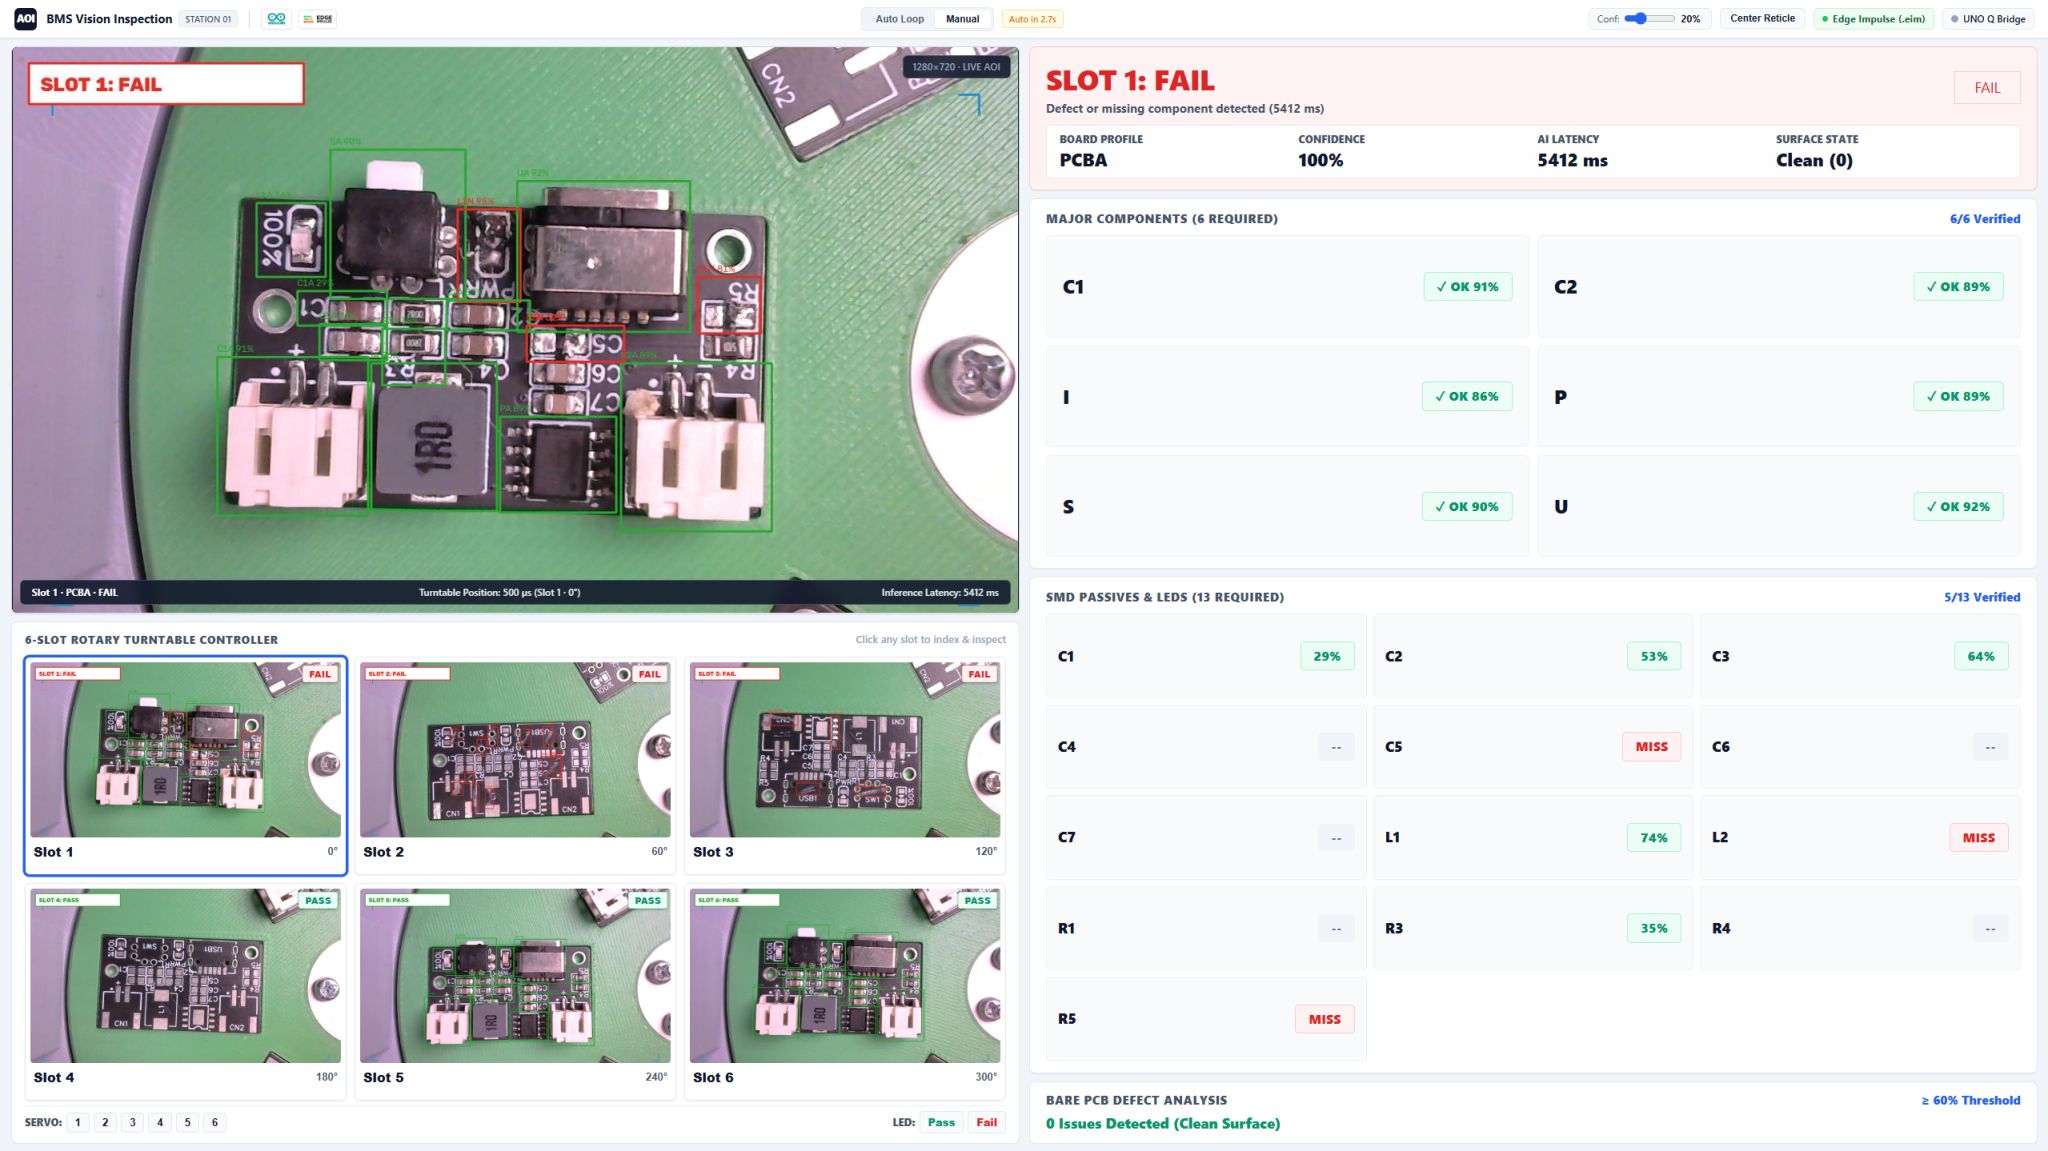The width and height of the screenshot is (2048, 1151).
Task: Click the L1 74% confidence badge
Action: [1653, 838]
